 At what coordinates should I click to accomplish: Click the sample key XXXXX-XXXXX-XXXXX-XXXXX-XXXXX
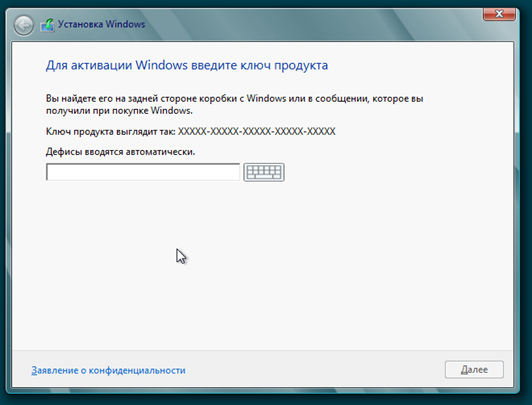[257, 131]
